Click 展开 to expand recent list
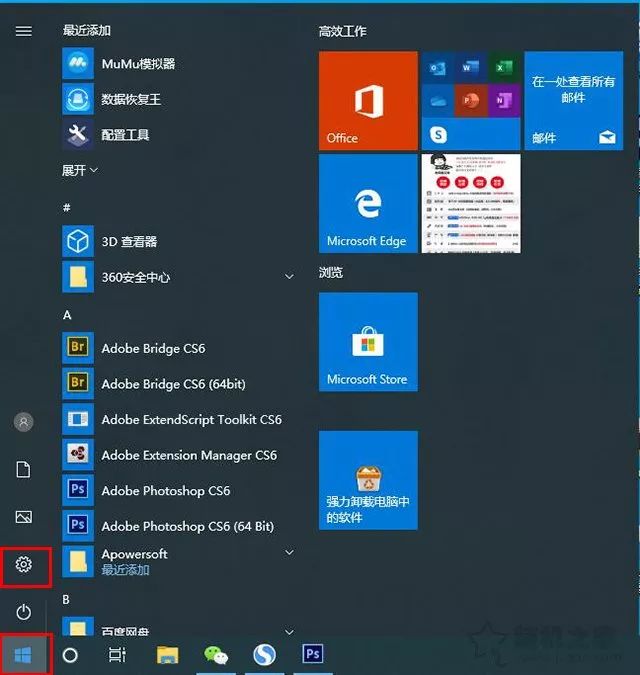This screenshot has height=675, width=640. [80, 170]
